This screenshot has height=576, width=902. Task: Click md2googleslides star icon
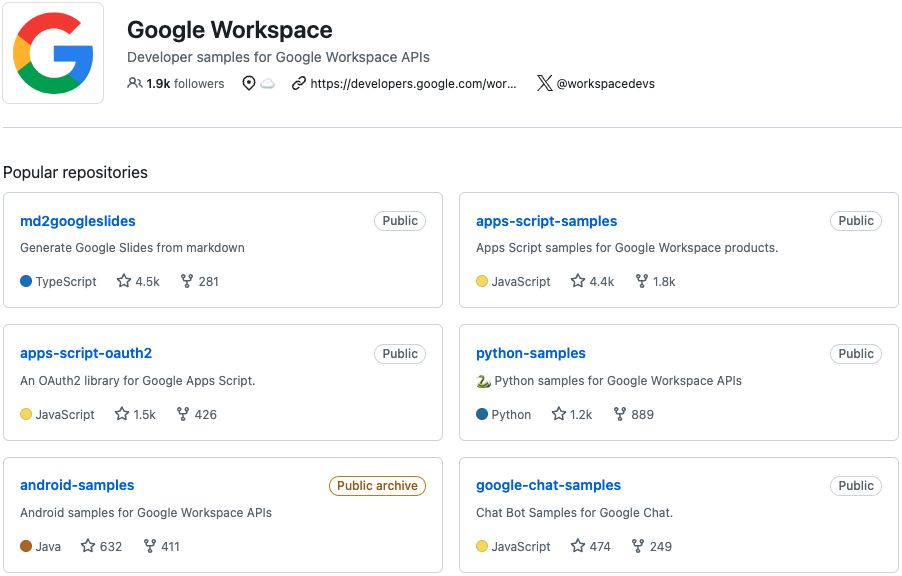point(124,281)
